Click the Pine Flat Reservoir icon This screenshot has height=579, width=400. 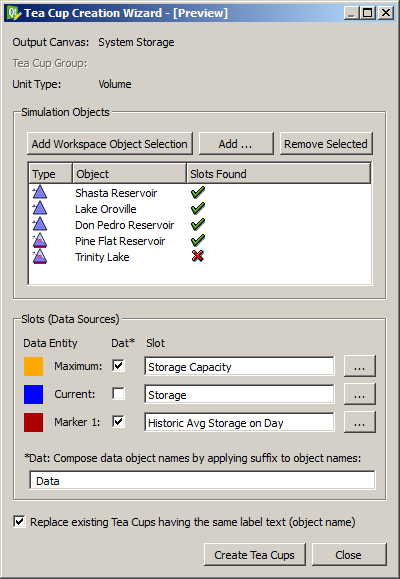click(40, 241)
